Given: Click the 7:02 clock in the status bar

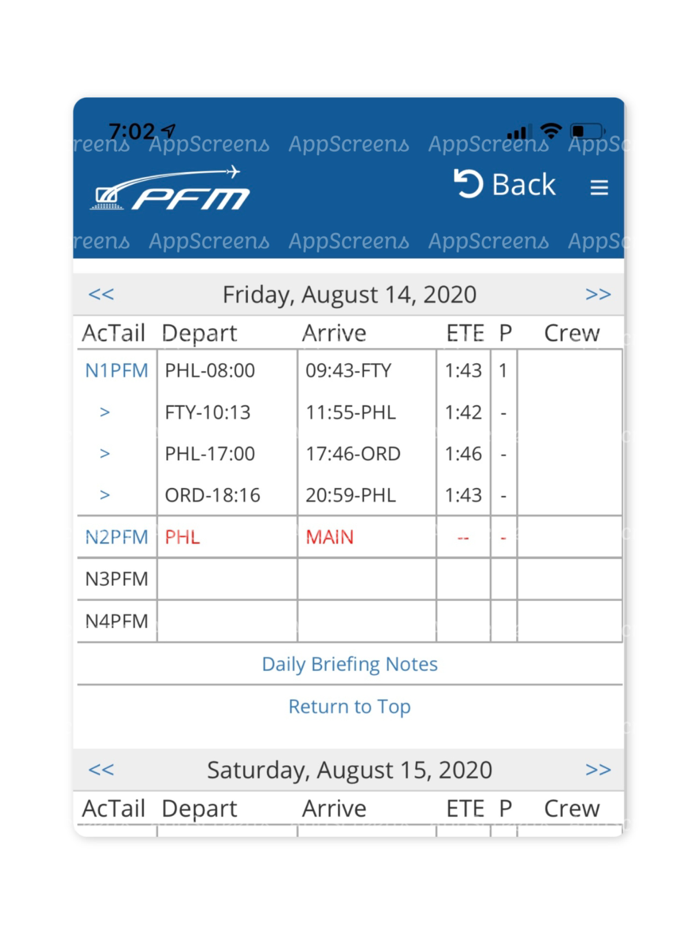Looking at the screenshot, I should (x=130, y=131).
